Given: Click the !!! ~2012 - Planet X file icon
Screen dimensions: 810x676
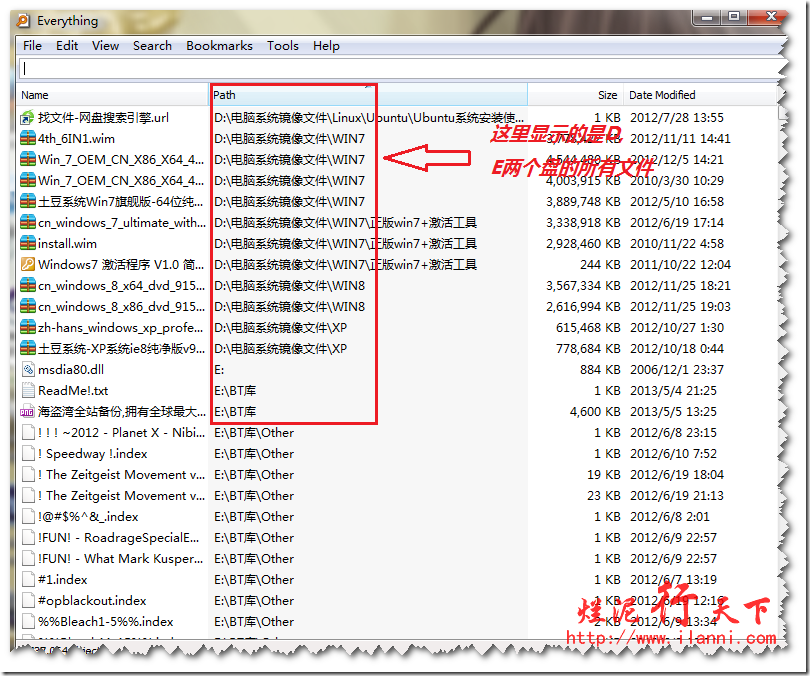Looking at the screenshot, I should point(28,433).
